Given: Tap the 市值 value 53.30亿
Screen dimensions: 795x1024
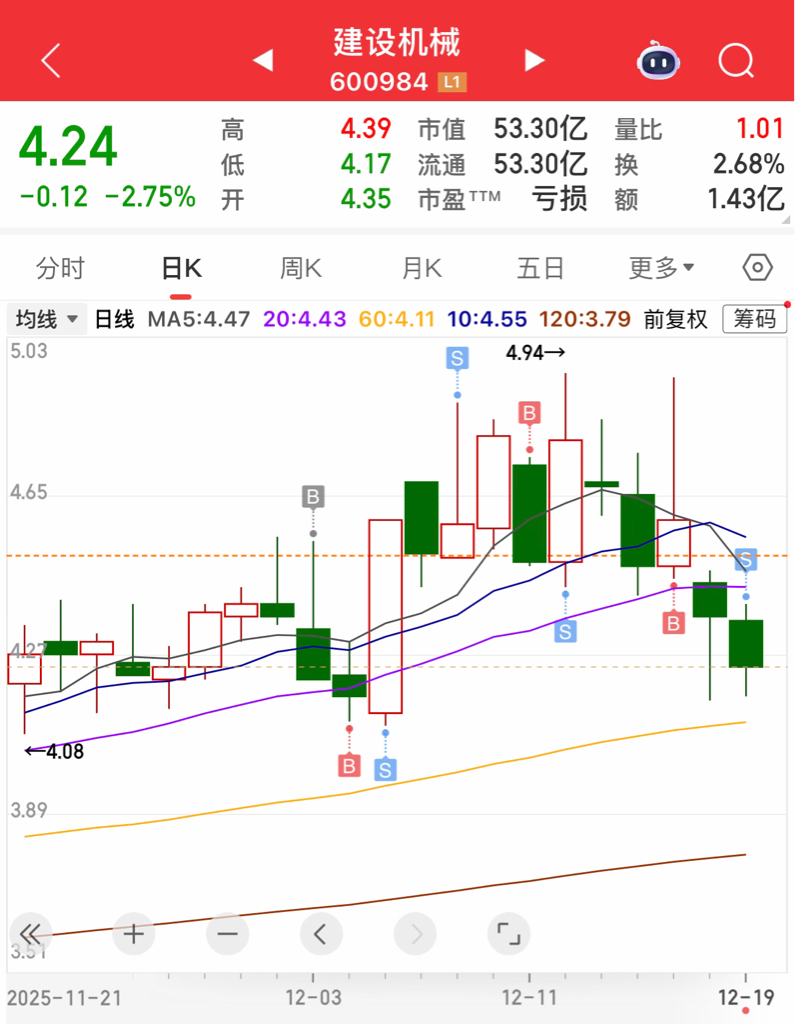Looking at the screenshot, I should 540,129.
